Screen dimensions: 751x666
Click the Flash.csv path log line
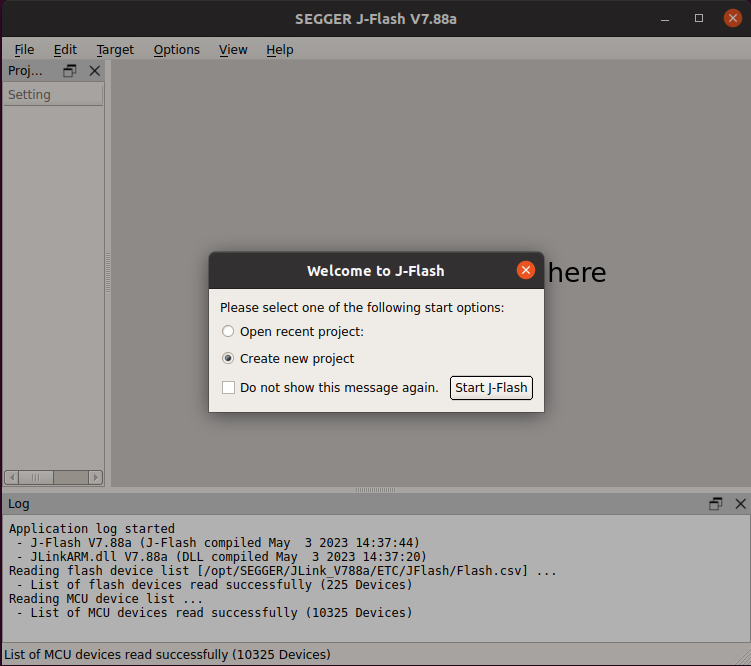point(283,571)
